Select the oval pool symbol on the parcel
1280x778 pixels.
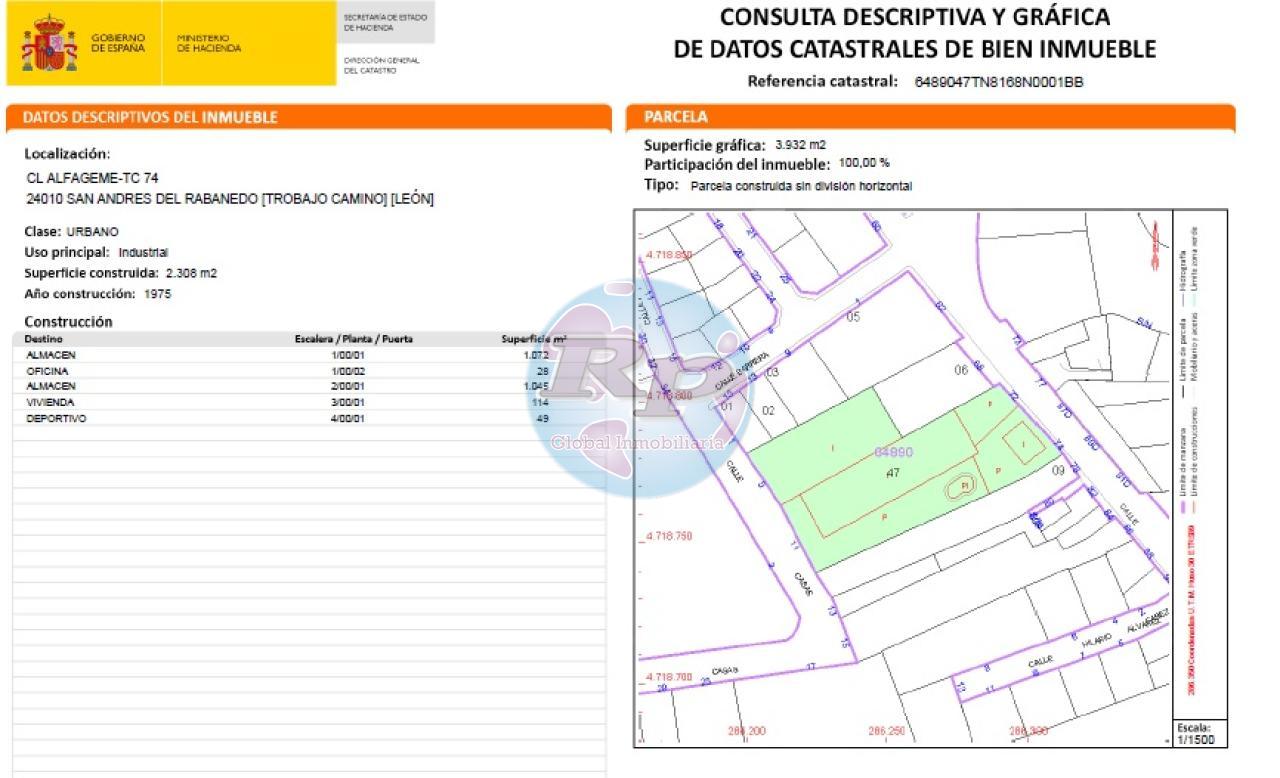[x=961, y=486]
